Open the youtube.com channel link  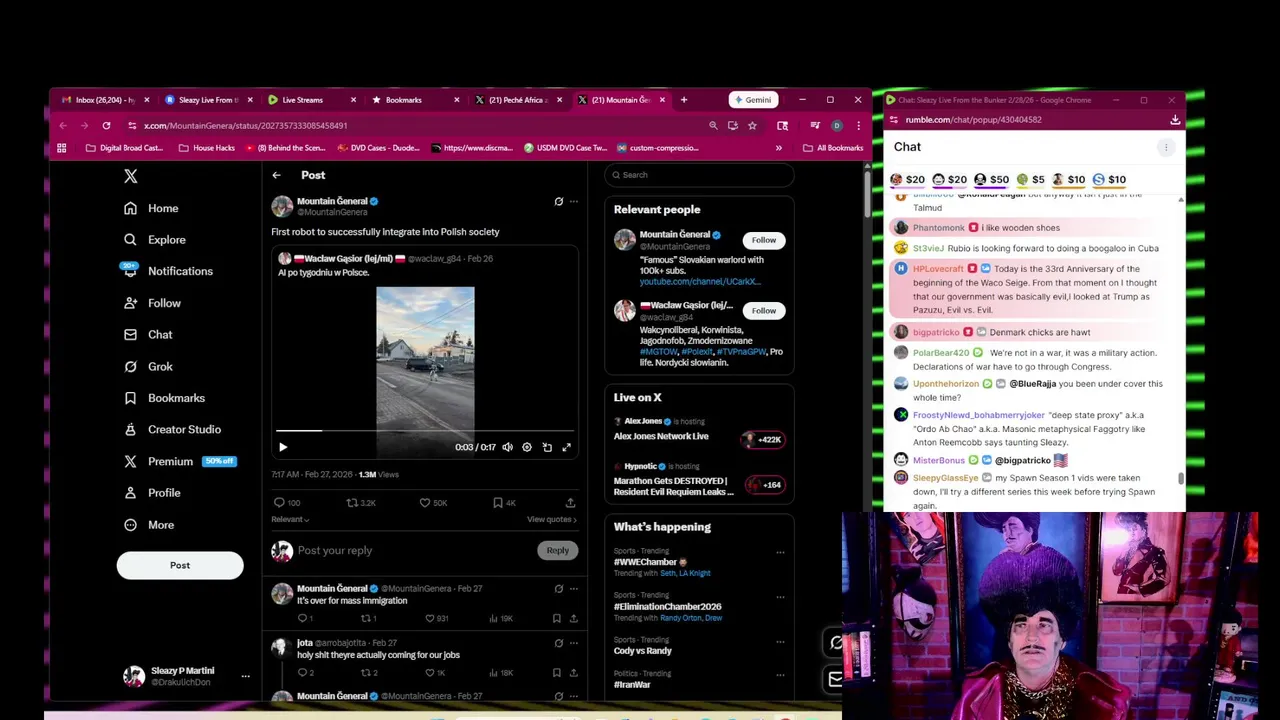point(699,282)
